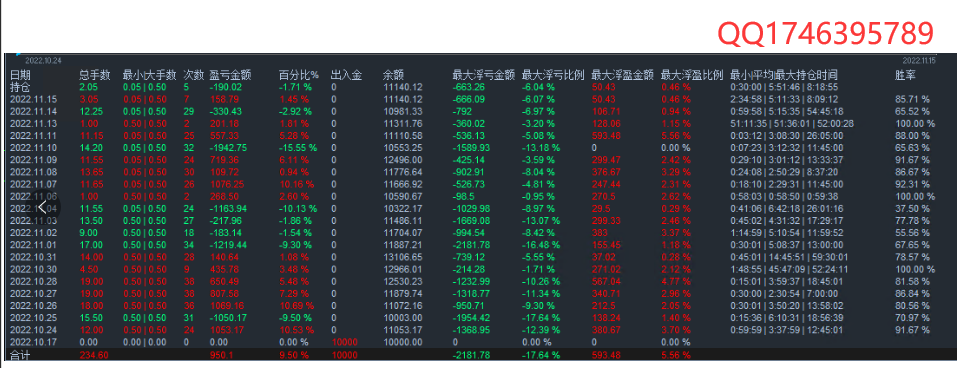Select the 最大浮盈比例 column header
This screenshot has width=959, height=368.
(692, 75)
